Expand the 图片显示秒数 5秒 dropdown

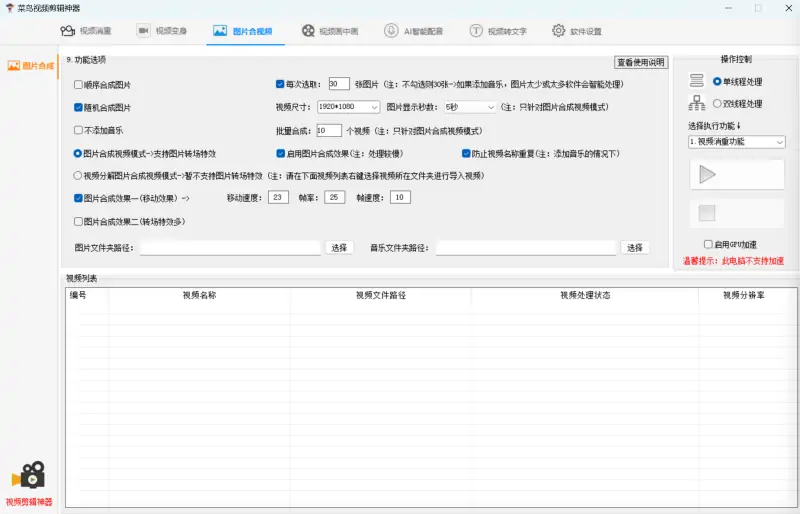[x=469, y=107]
